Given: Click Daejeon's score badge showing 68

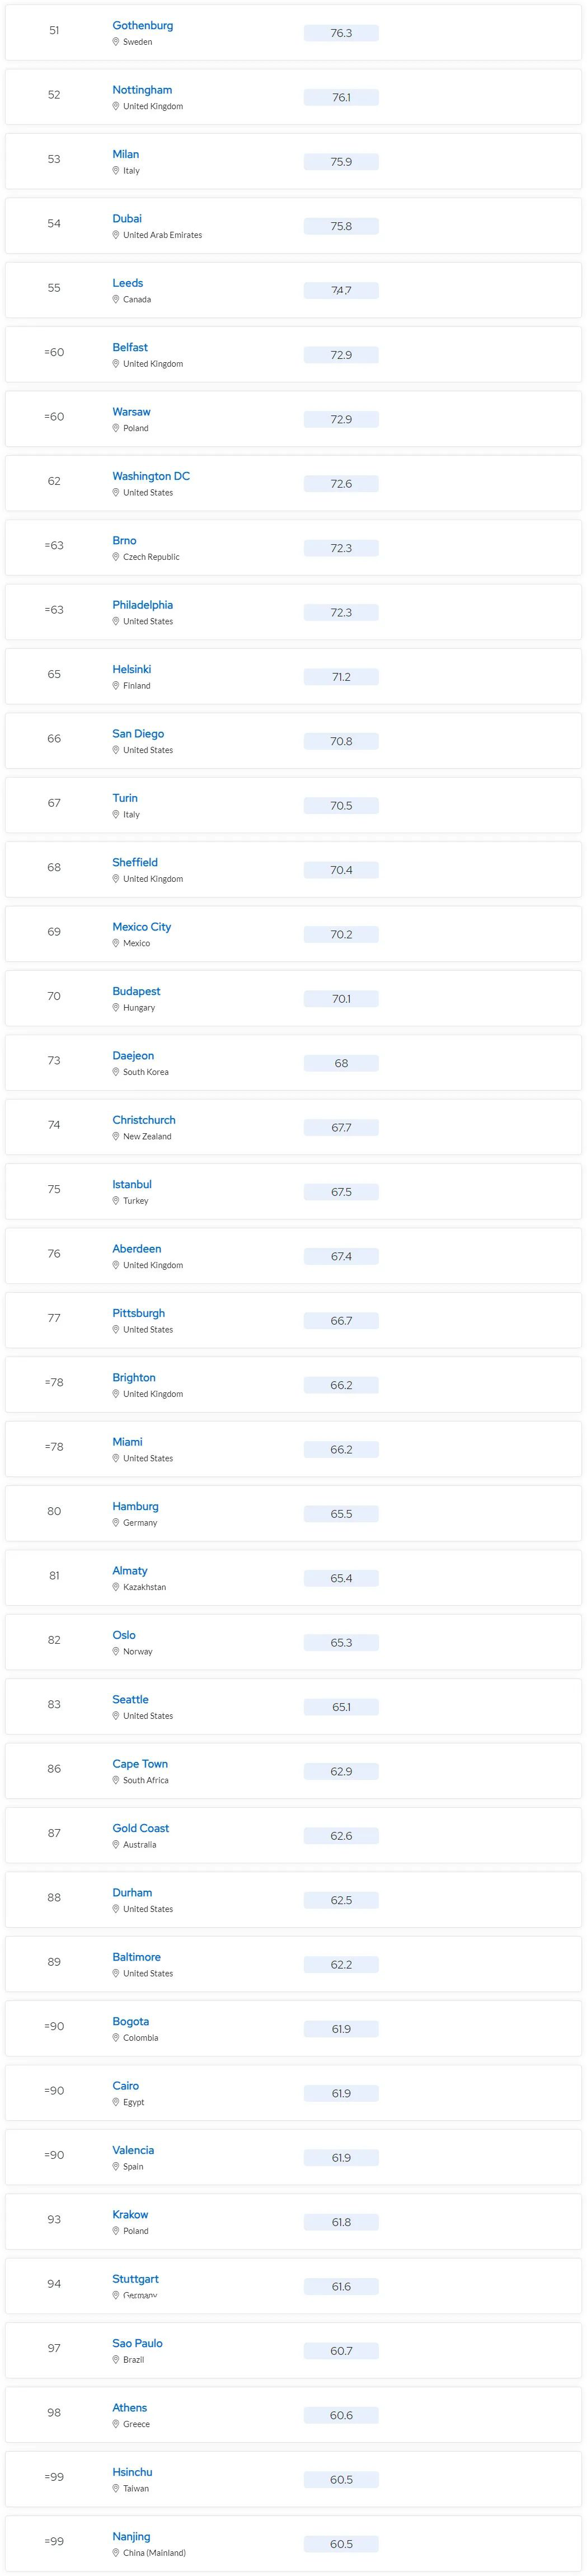Looking at the screenshot, I should (341, 1063).
